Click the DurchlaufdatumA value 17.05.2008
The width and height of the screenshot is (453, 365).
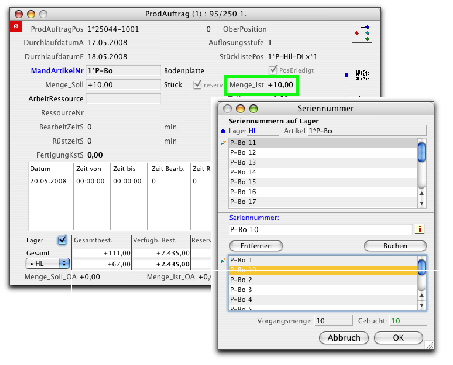click(107, 43)
